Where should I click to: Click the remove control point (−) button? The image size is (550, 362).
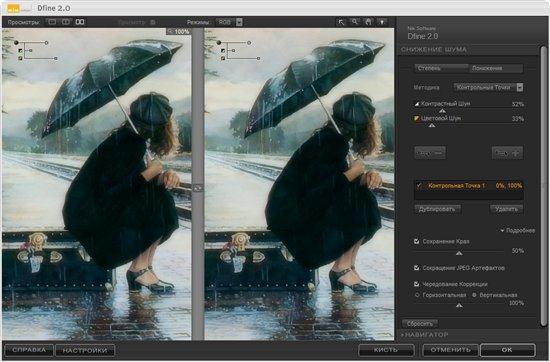tap(430, 153)
